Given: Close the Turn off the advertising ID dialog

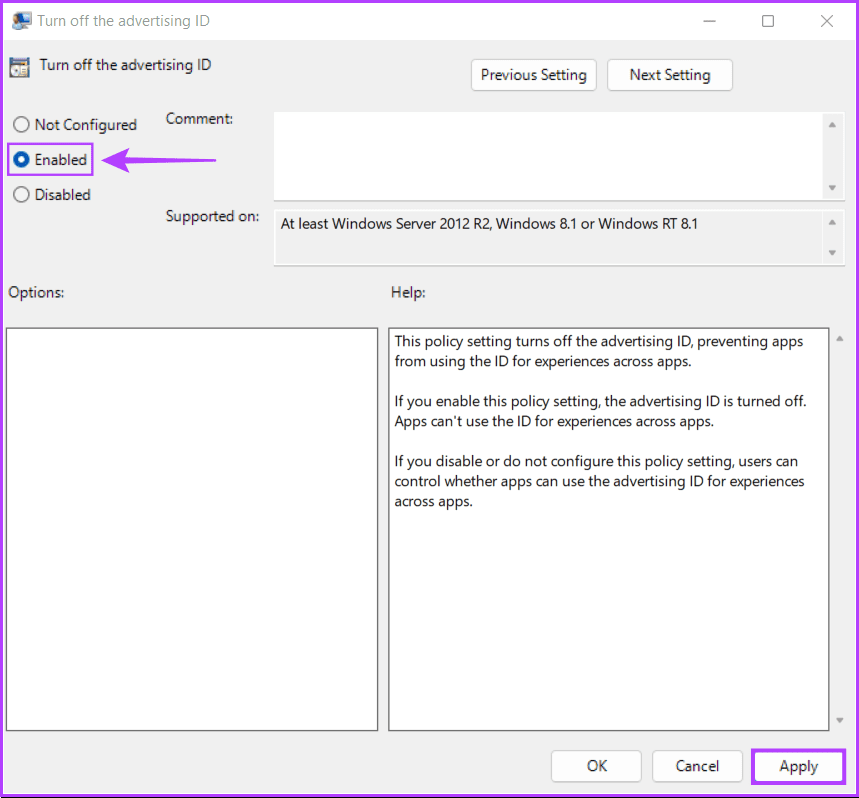Looking at the screenshot, I should pos(827,21).
